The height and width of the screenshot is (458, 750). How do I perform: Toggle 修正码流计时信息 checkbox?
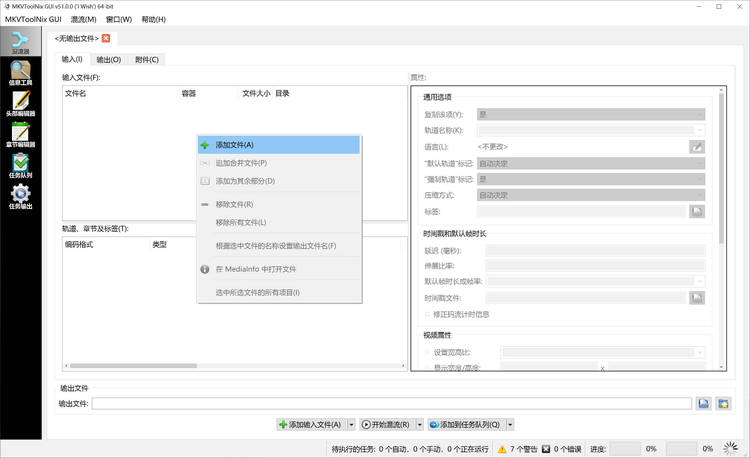(457, 314)
